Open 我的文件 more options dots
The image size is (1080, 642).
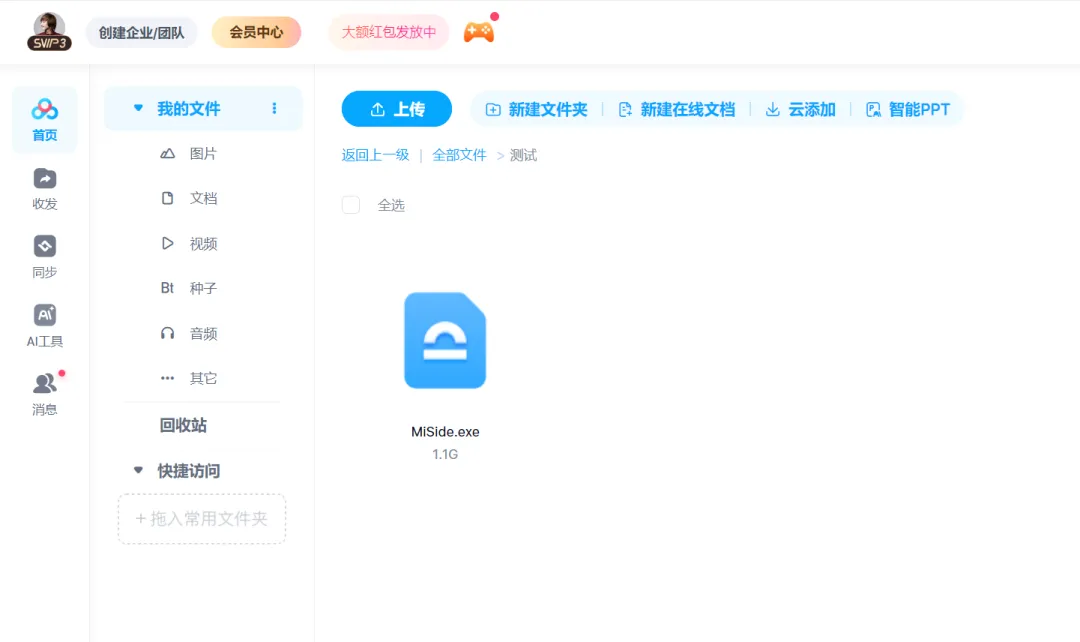(x=274, y=108)
